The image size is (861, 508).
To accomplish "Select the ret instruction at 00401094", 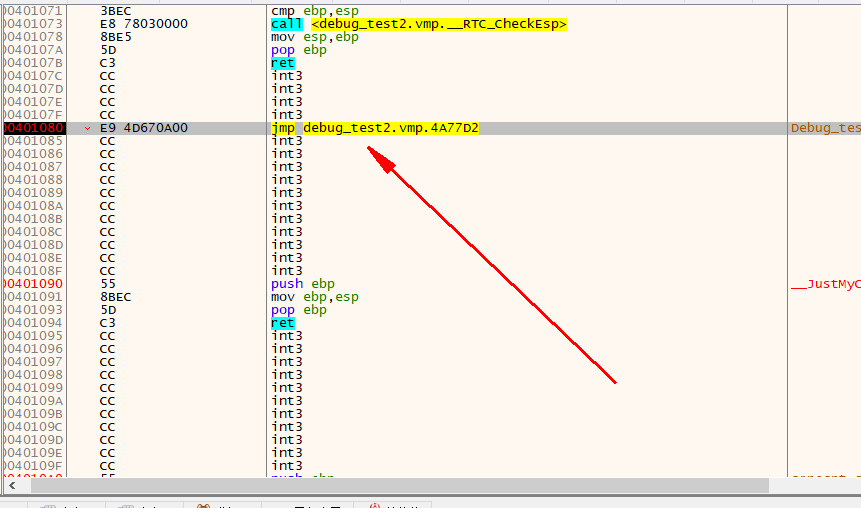I will coord(283,323).
